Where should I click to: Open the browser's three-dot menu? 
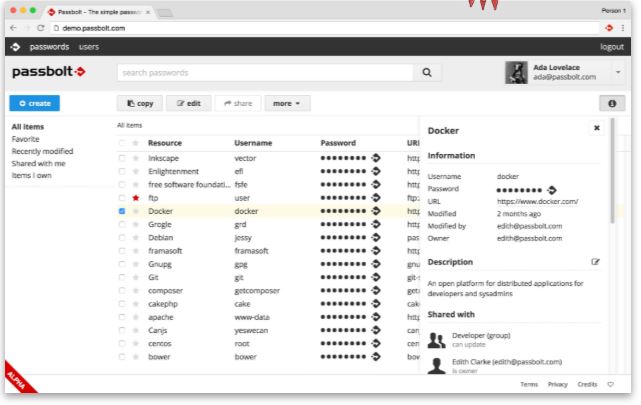pos(623,28)
